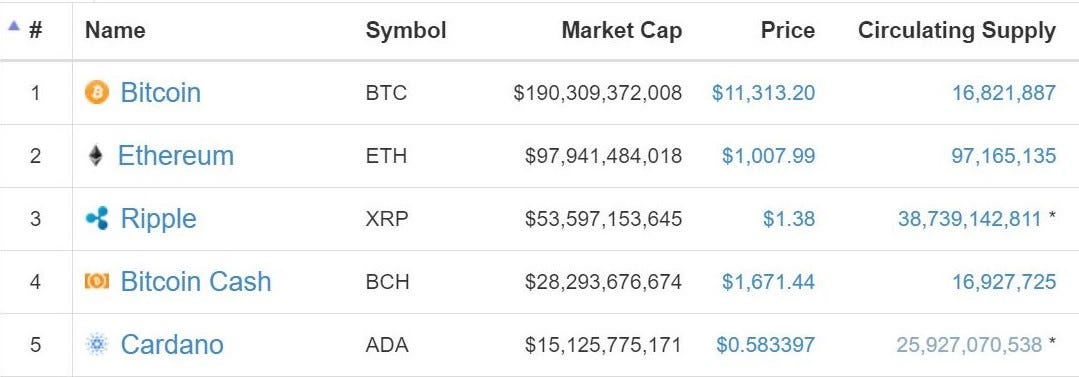
Task: Select Cardano supply value 25,927,070,538
Action: tap(969, 345)
